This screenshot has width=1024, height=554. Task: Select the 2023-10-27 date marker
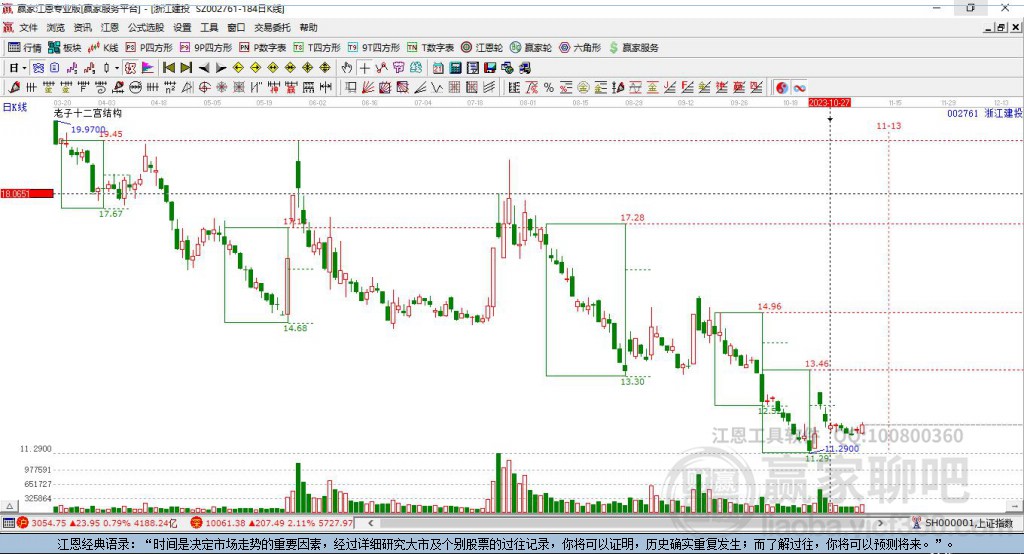tap(829, 103)
